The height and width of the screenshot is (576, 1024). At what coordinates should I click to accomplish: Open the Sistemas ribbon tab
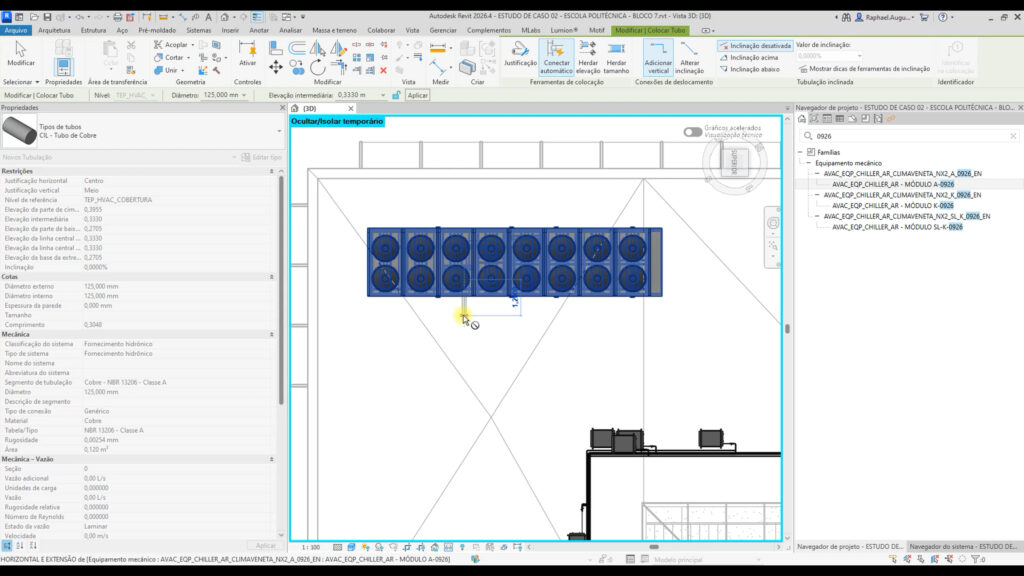[x=199, y=30]
